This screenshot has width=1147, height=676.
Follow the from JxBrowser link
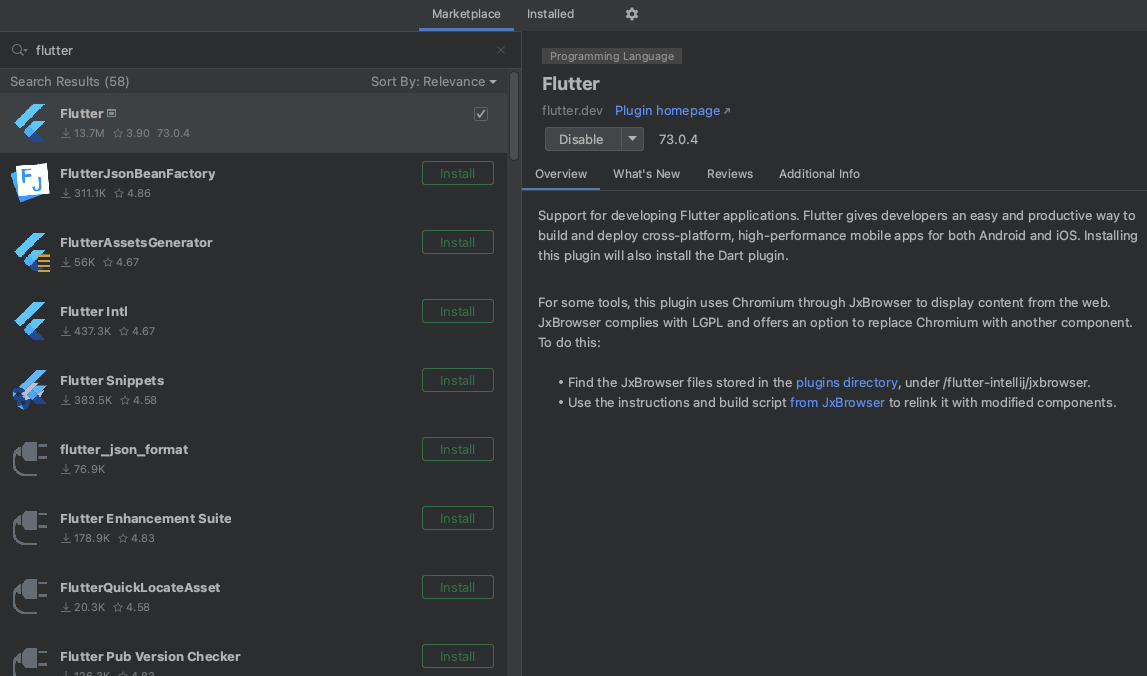pos(838,402)
